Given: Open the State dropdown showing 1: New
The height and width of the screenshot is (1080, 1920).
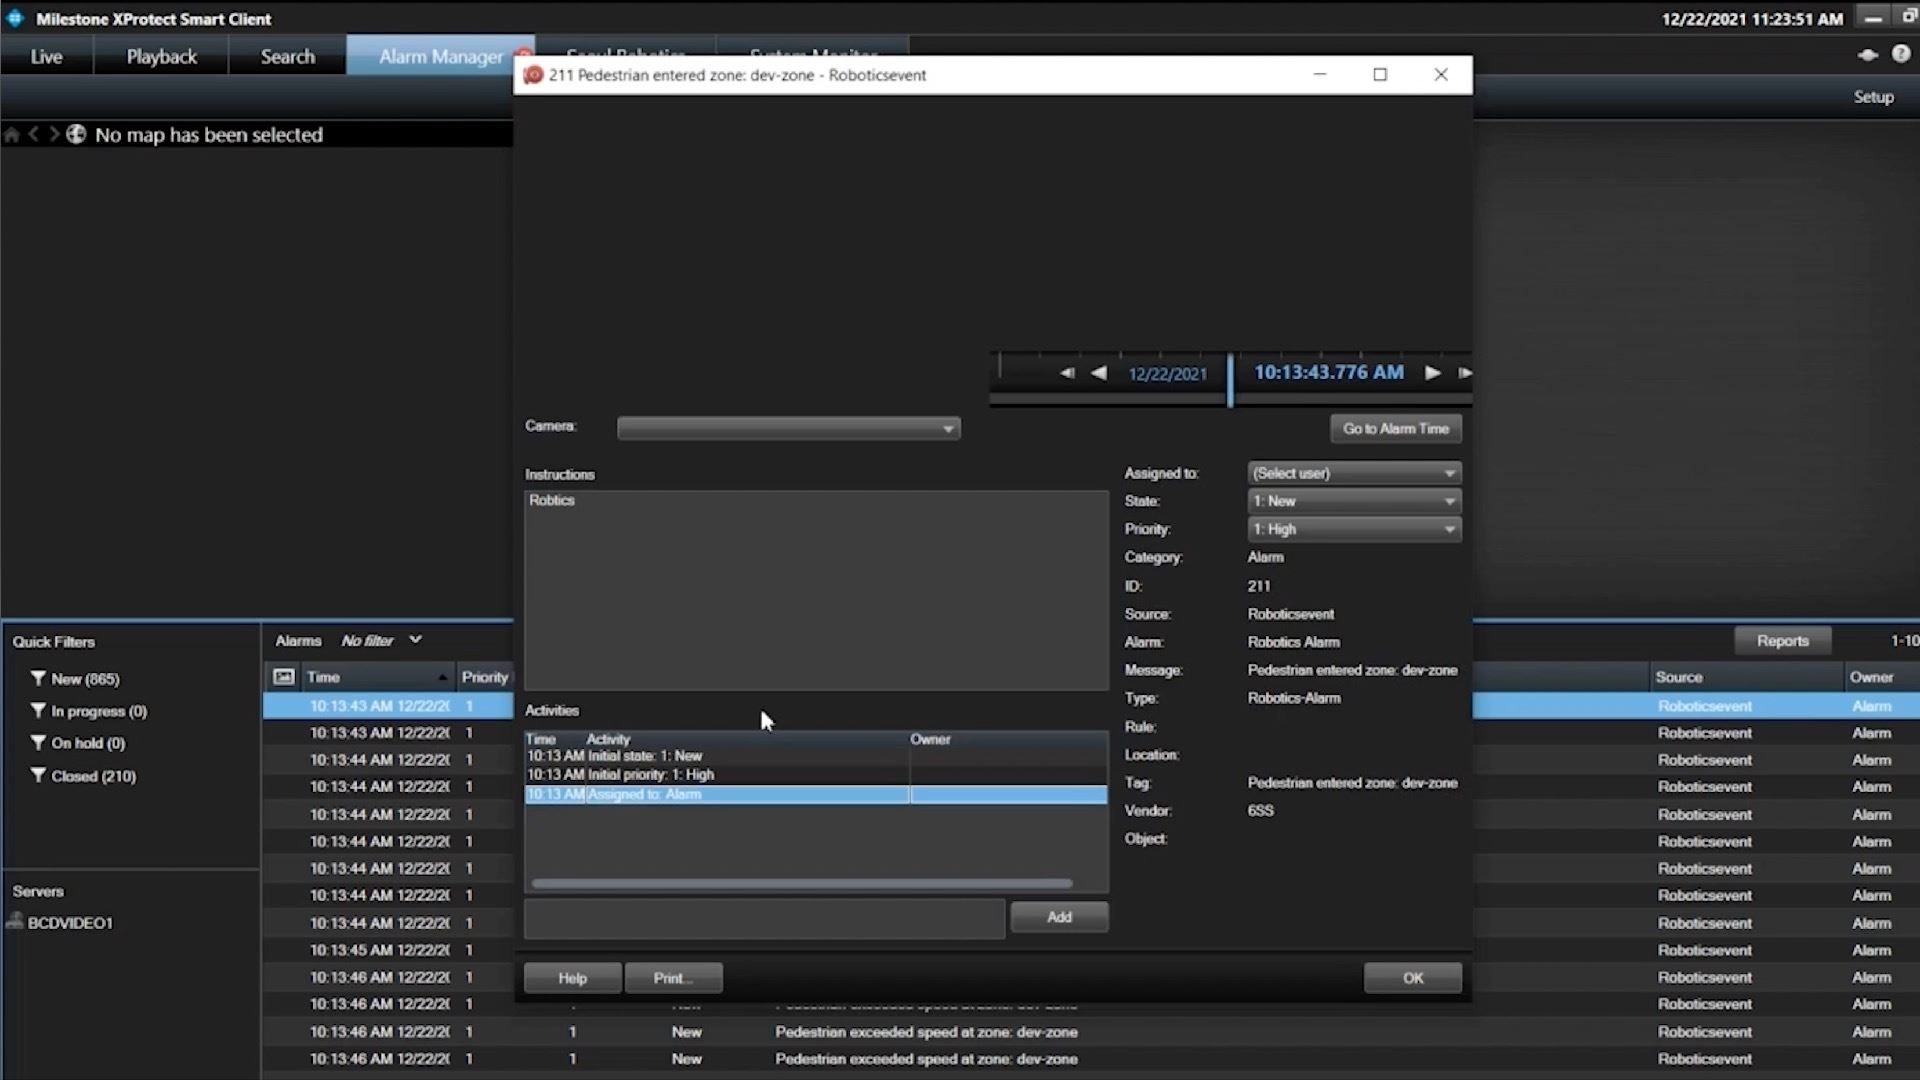Looking at the screenshot, I should point(1354,501).
